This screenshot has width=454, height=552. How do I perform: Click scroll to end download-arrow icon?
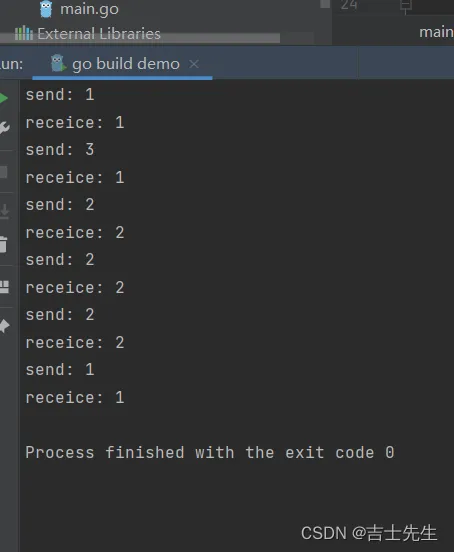tap(4, 212)
